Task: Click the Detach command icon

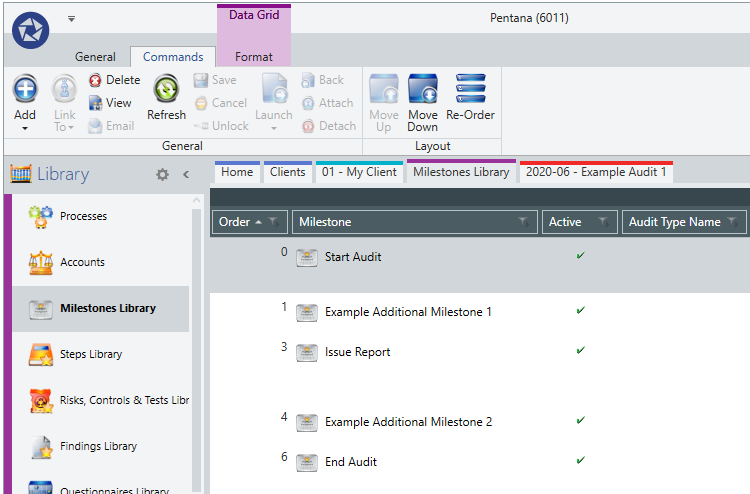Action: click(x=308, y=126)
